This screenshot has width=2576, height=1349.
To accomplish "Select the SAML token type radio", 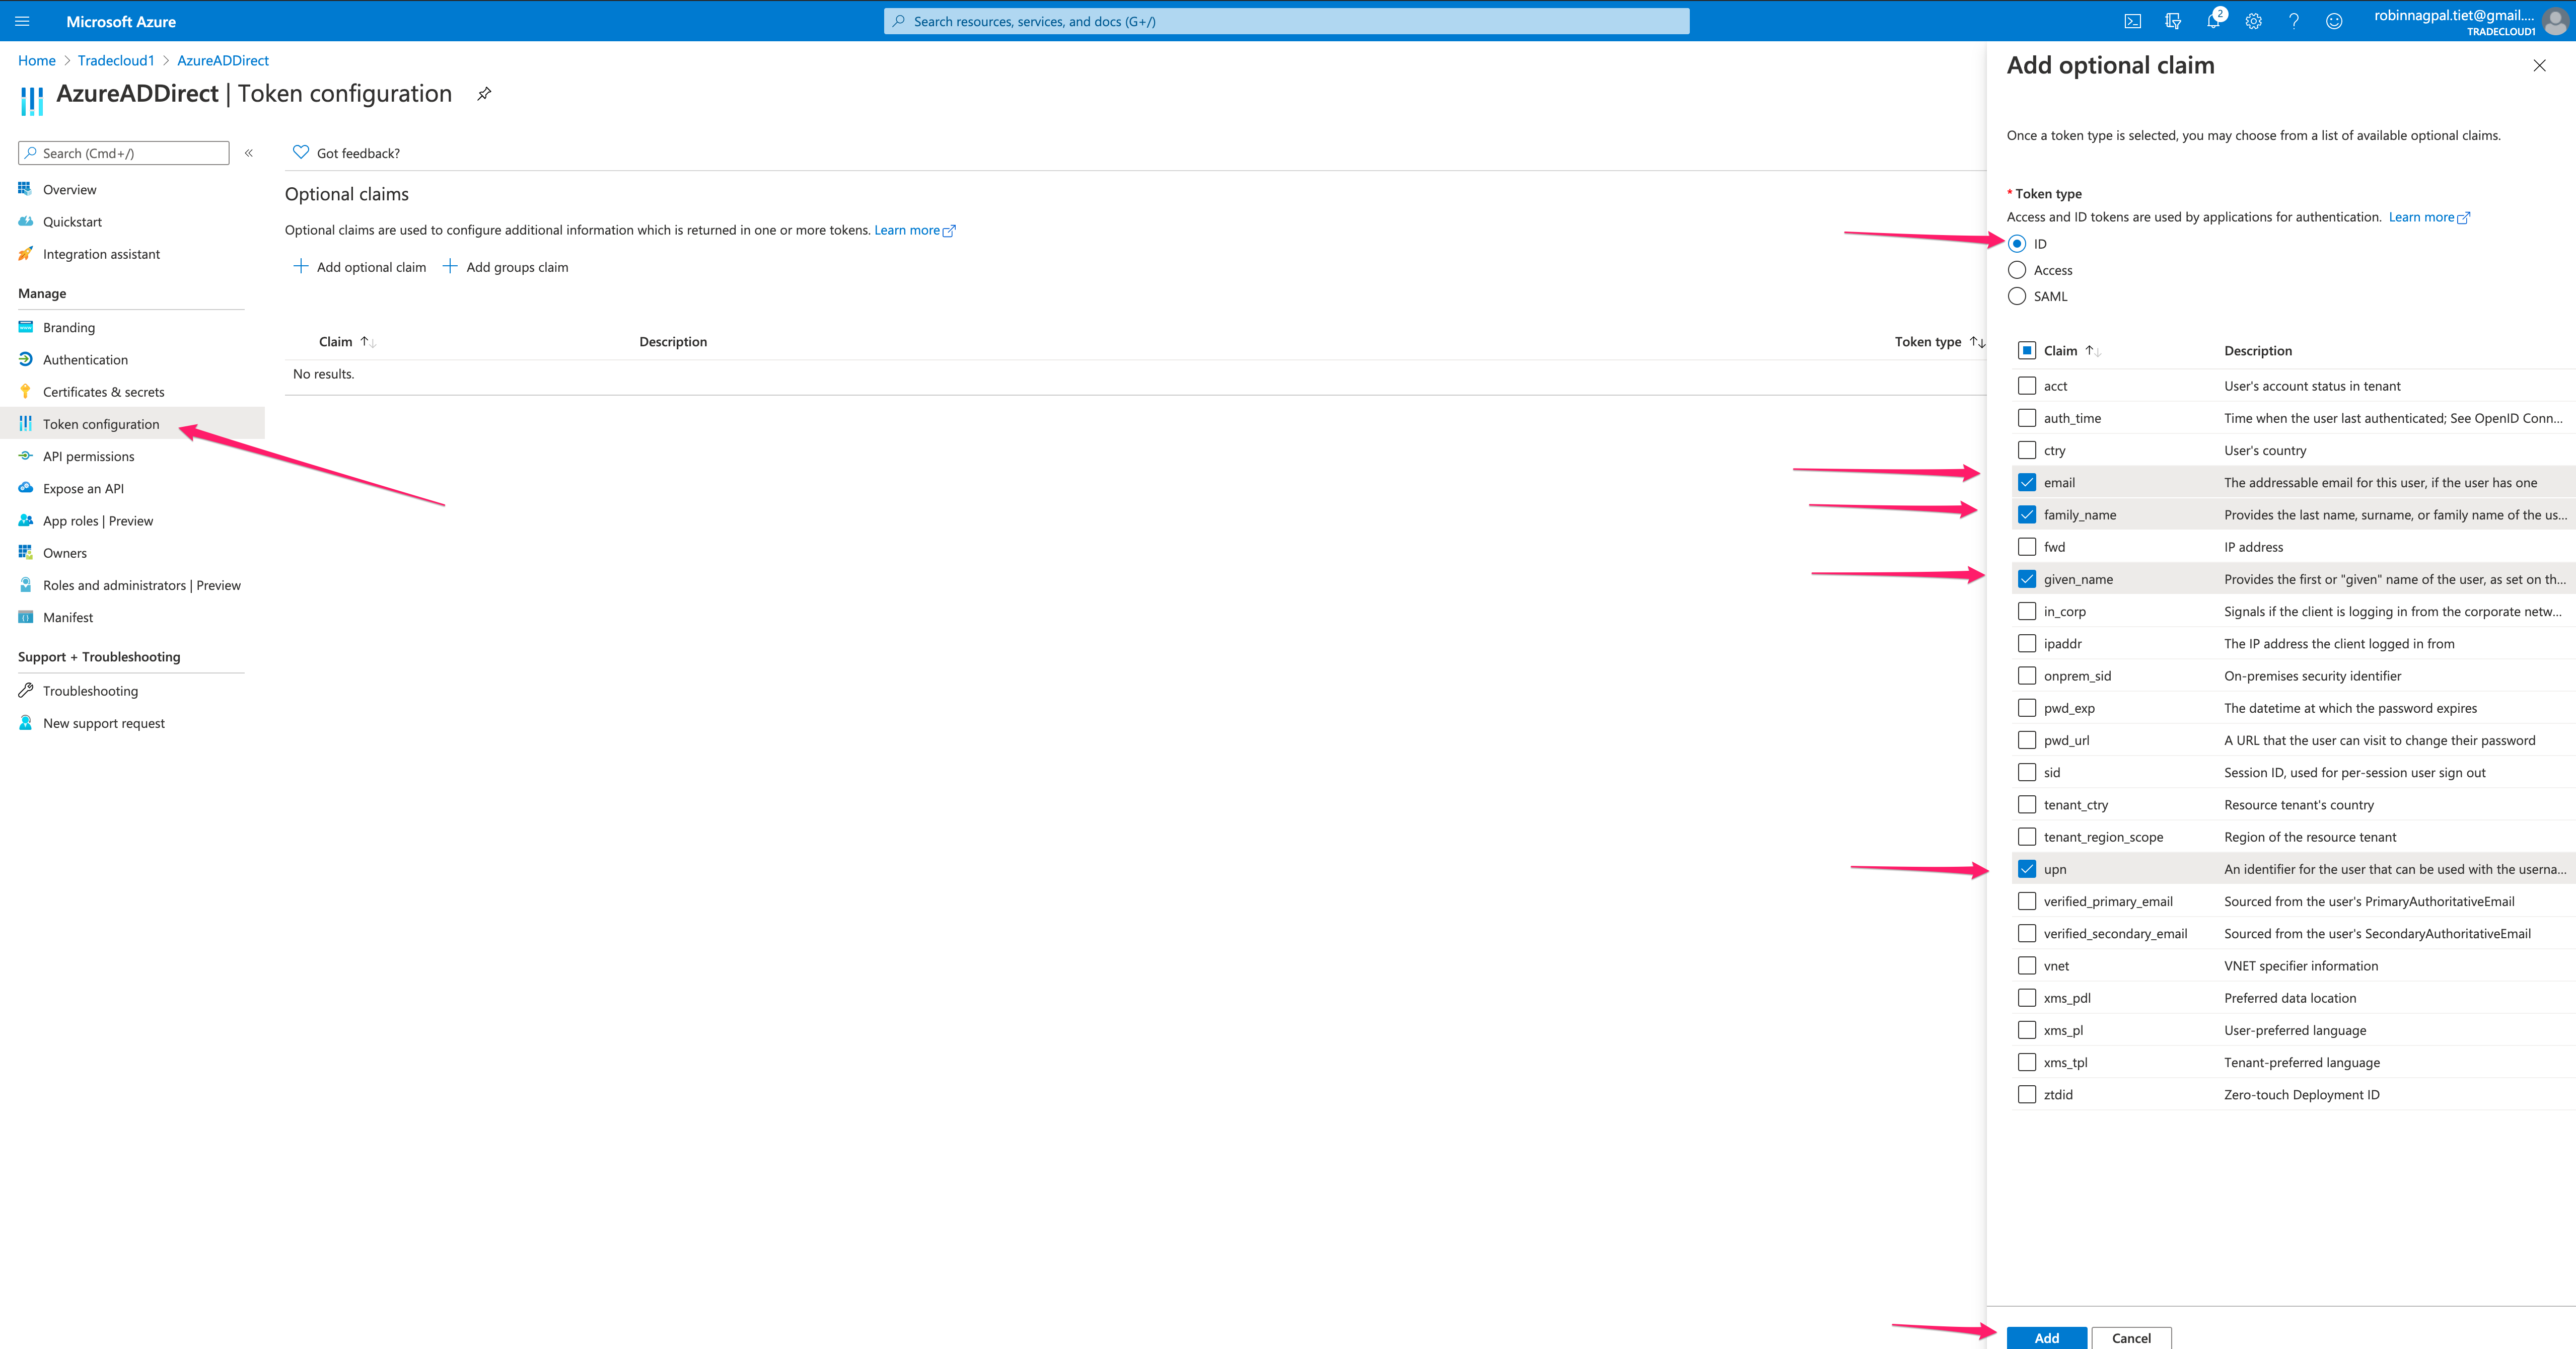I will click(x=2017, y=296).
